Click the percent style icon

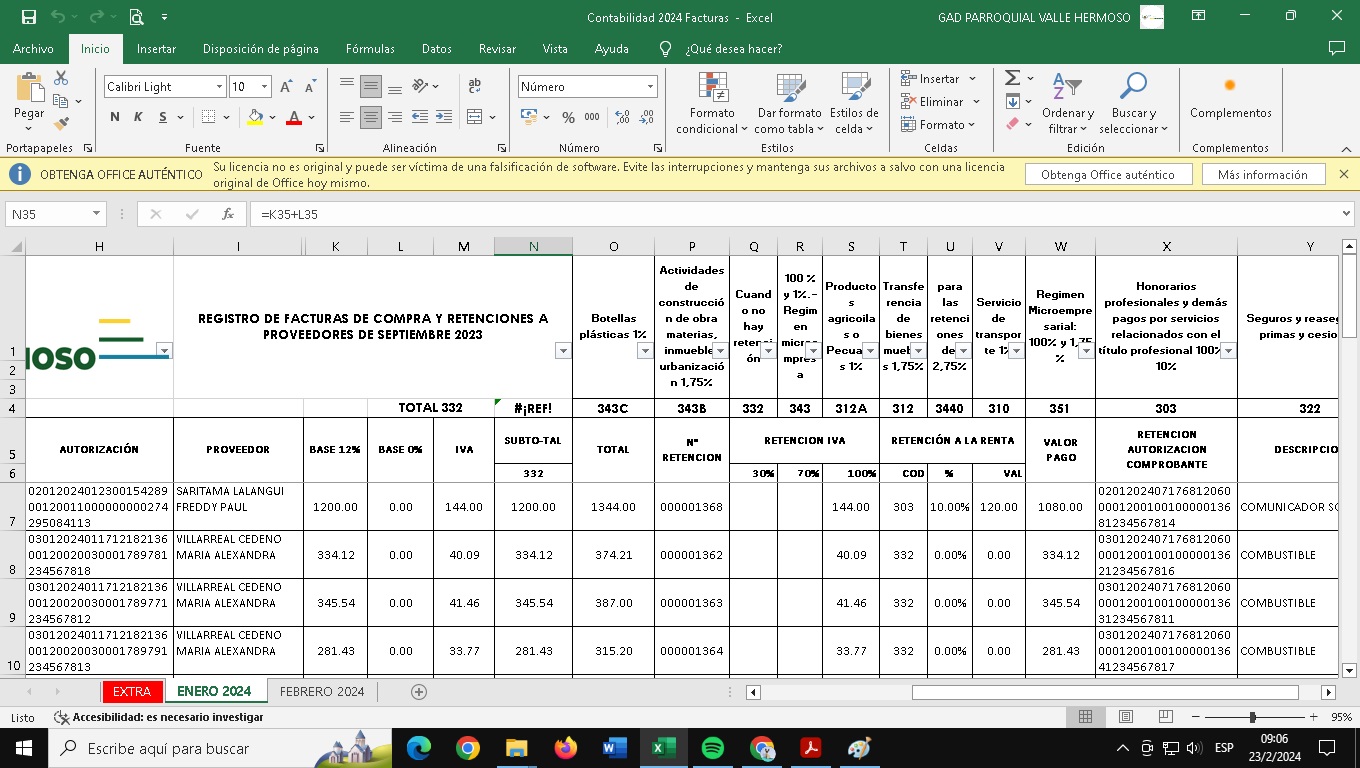click(x=568, y=117)
